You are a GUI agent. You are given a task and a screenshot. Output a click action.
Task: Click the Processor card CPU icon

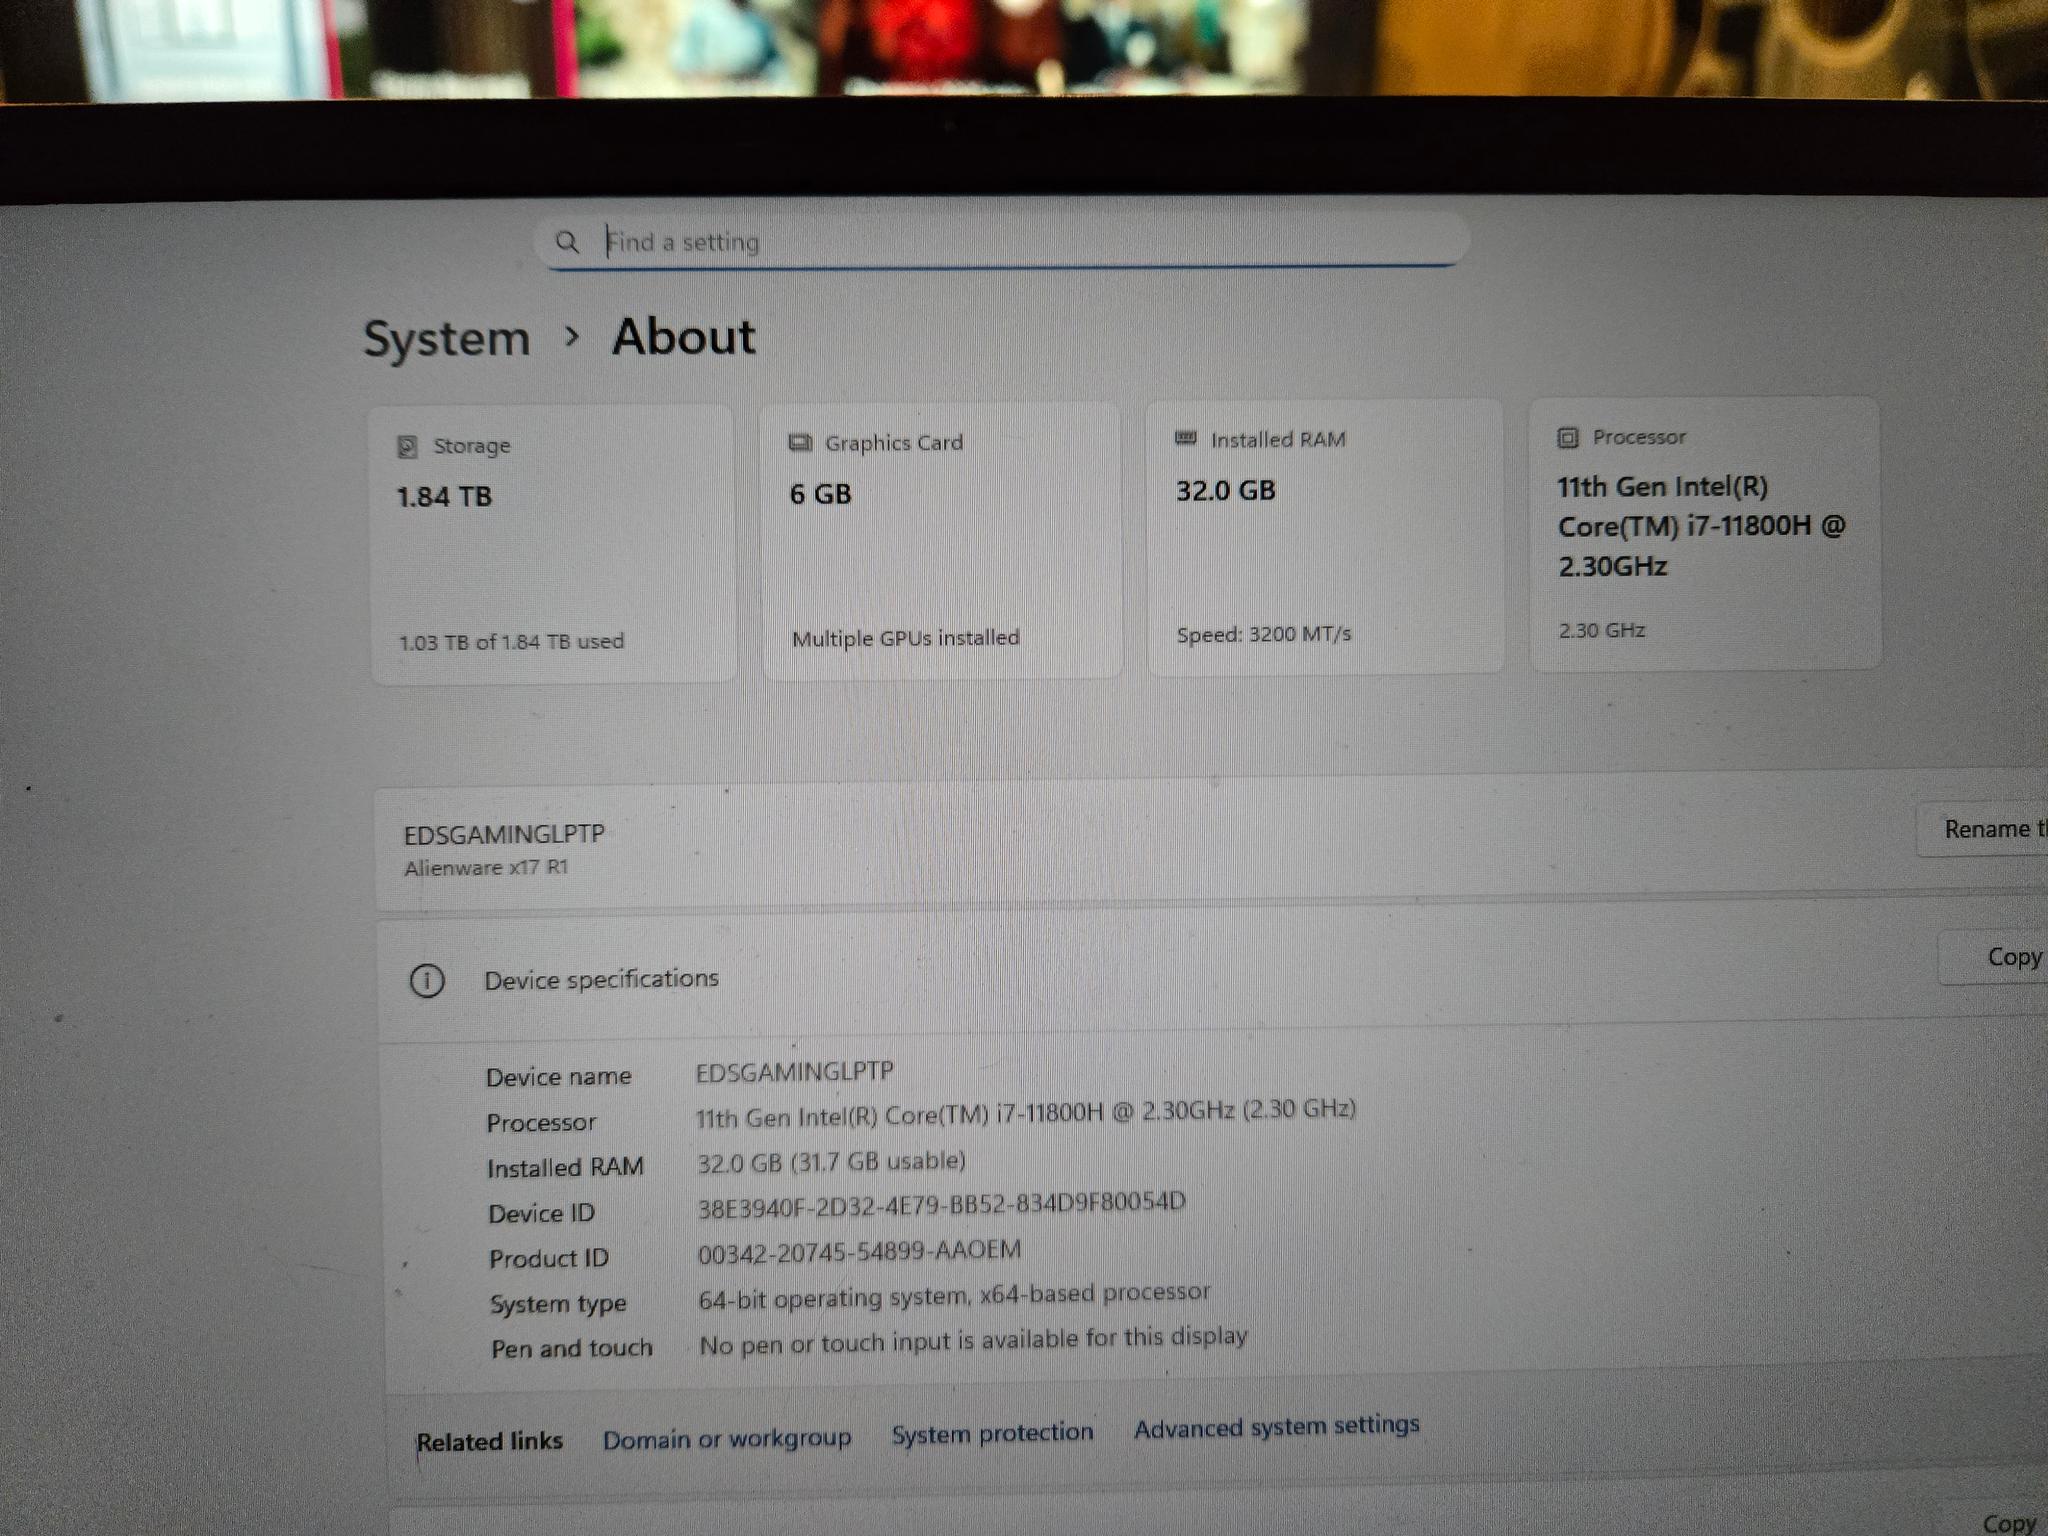pos(1567,437)
